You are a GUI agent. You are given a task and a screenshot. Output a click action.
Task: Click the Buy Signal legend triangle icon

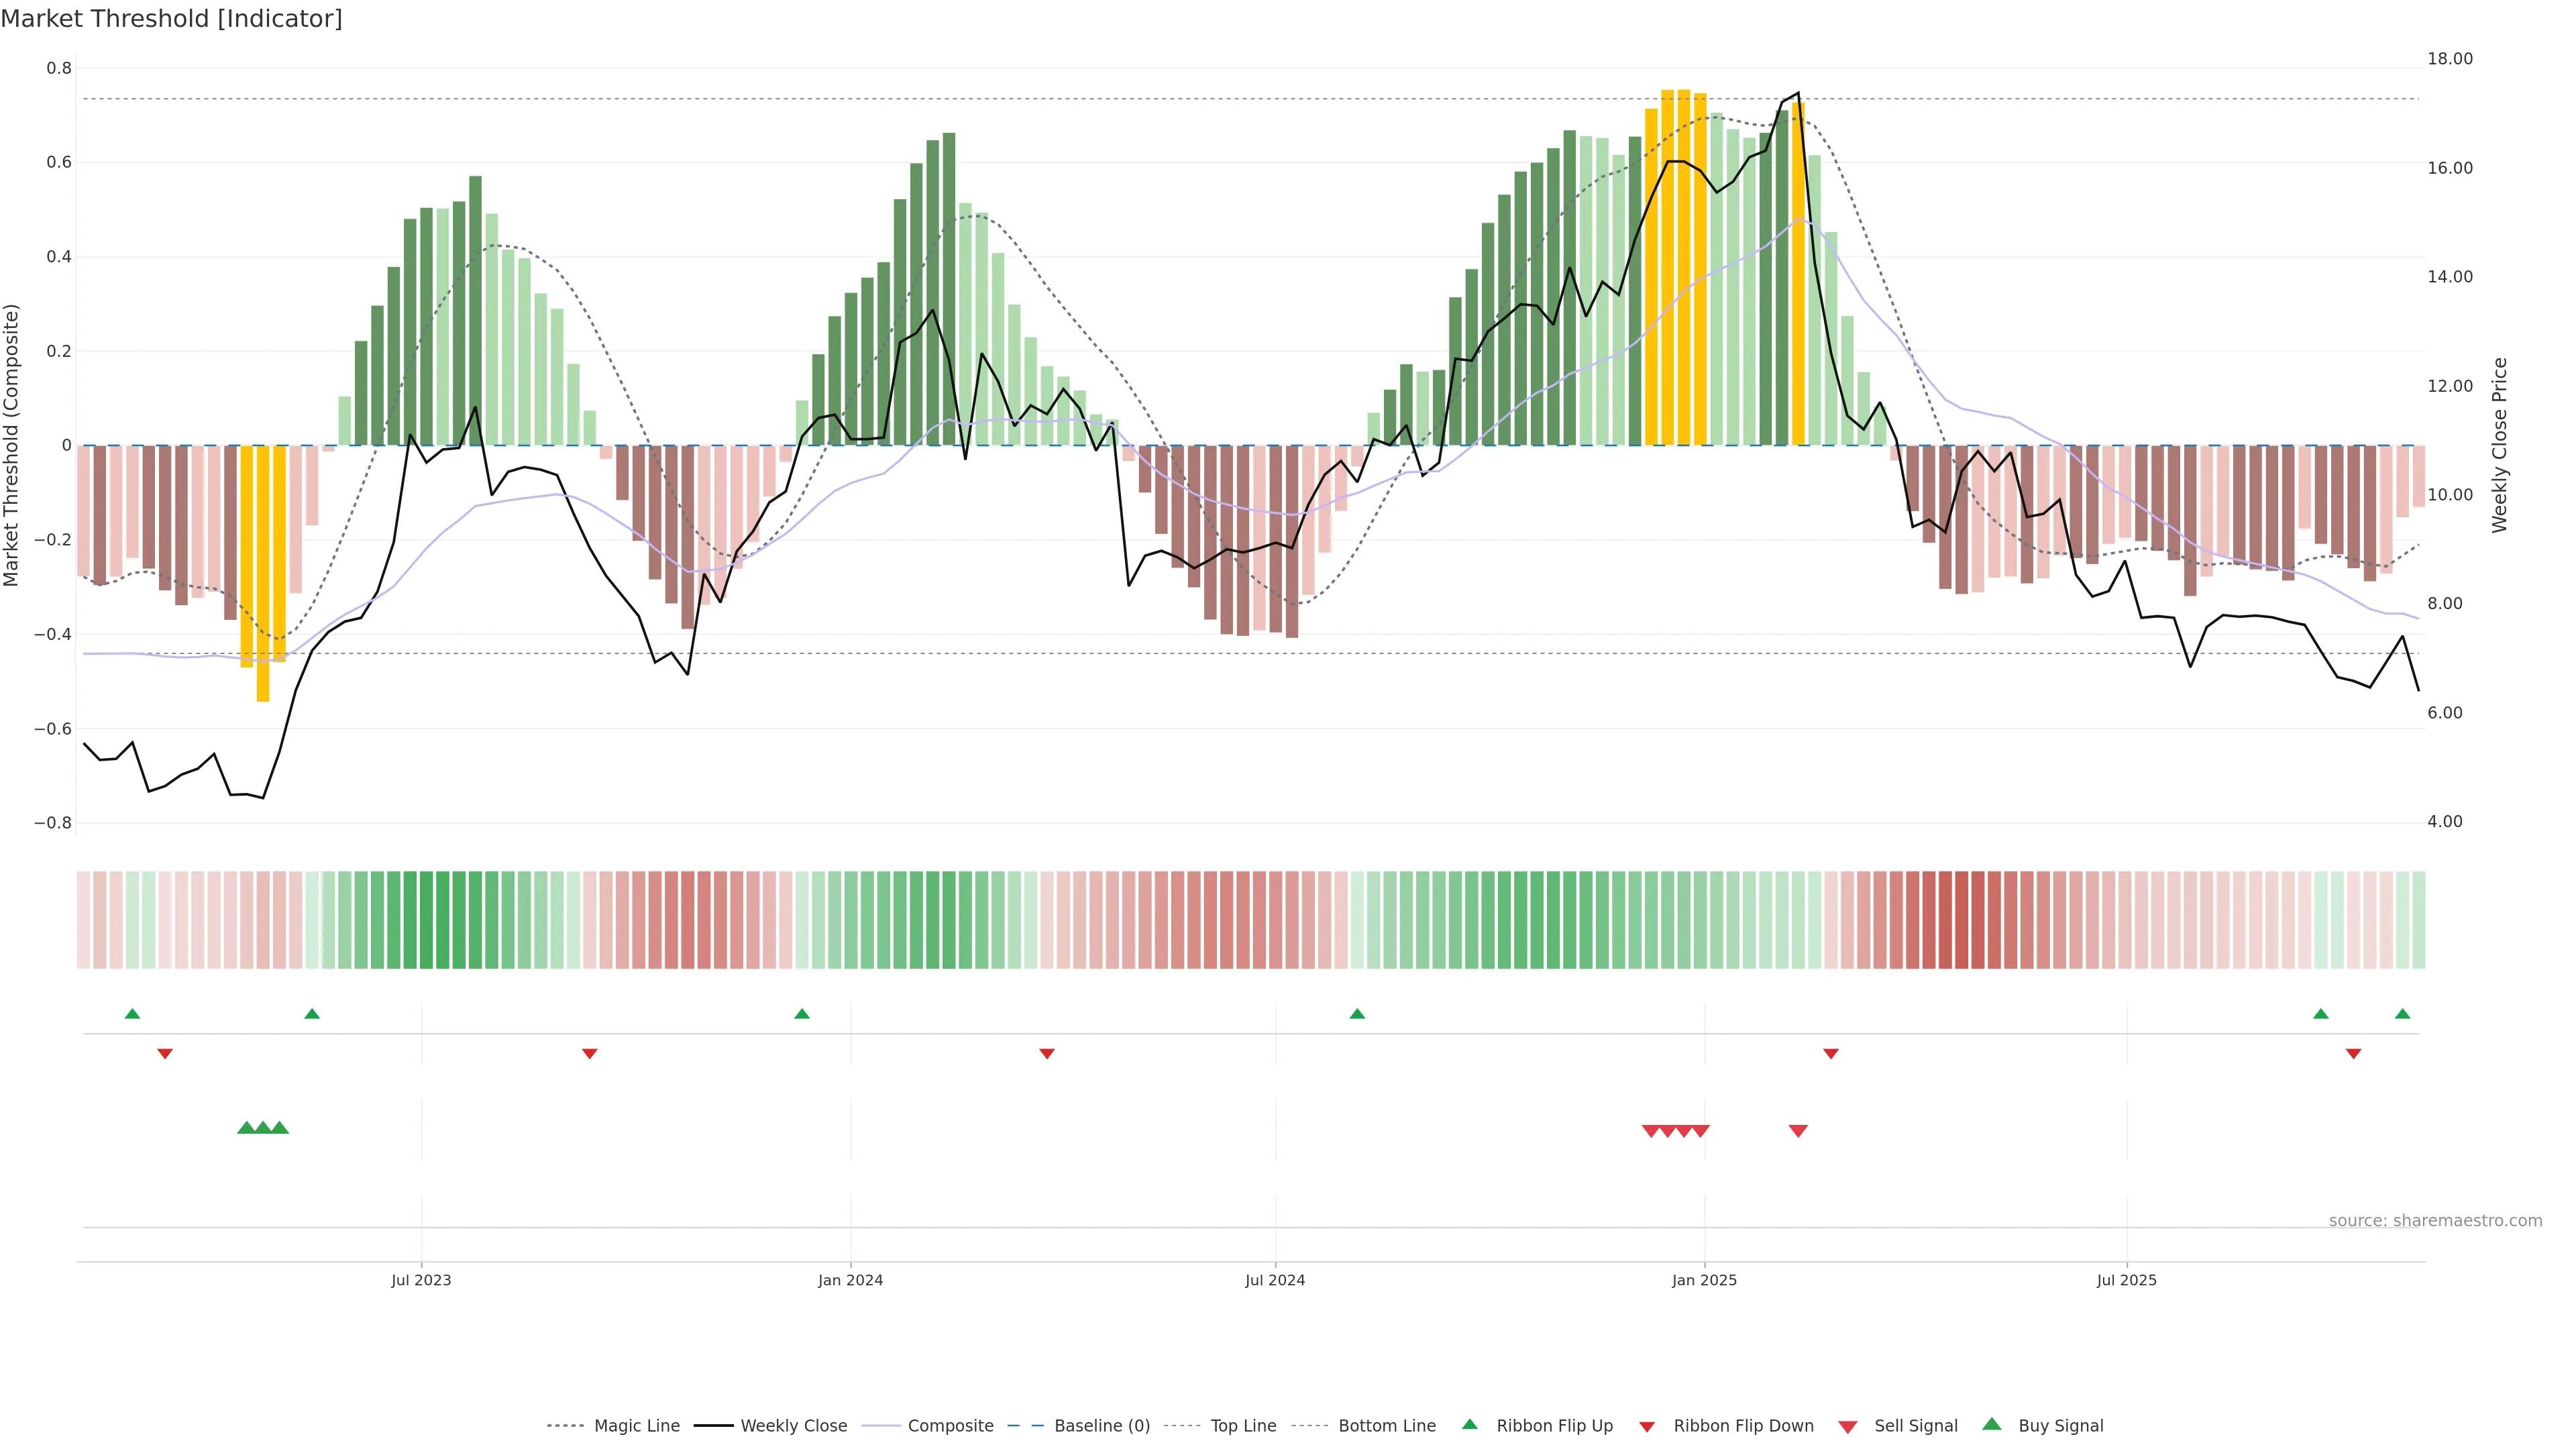(x=1991, y=1424)
